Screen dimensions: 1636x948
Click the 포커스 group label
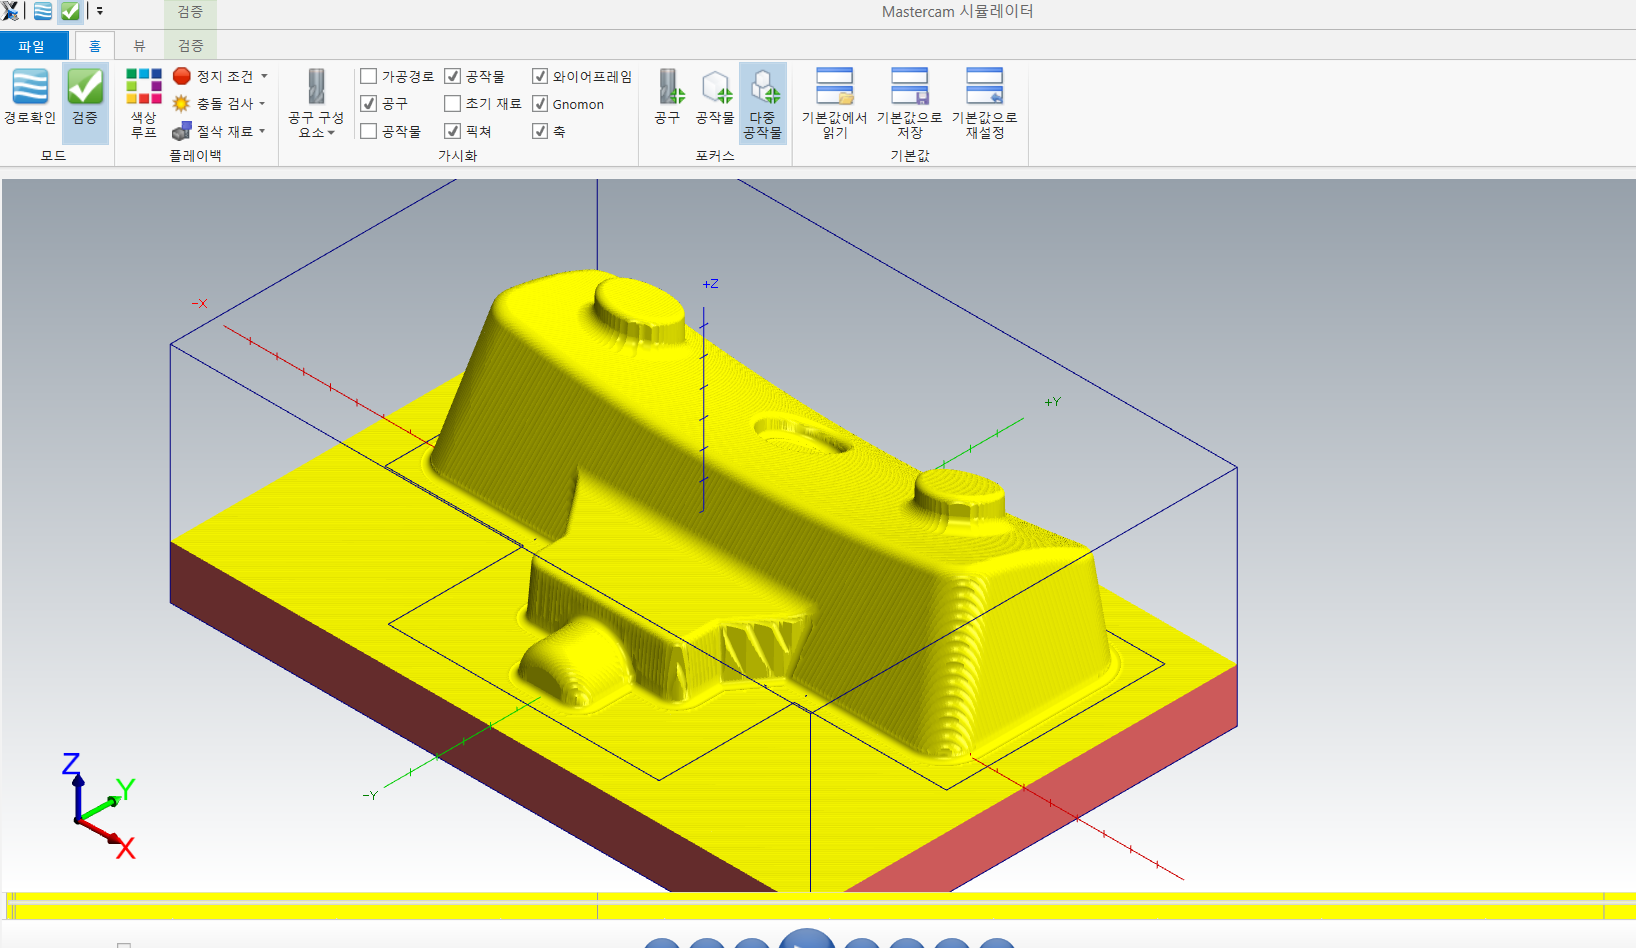(x=715, y=156)
